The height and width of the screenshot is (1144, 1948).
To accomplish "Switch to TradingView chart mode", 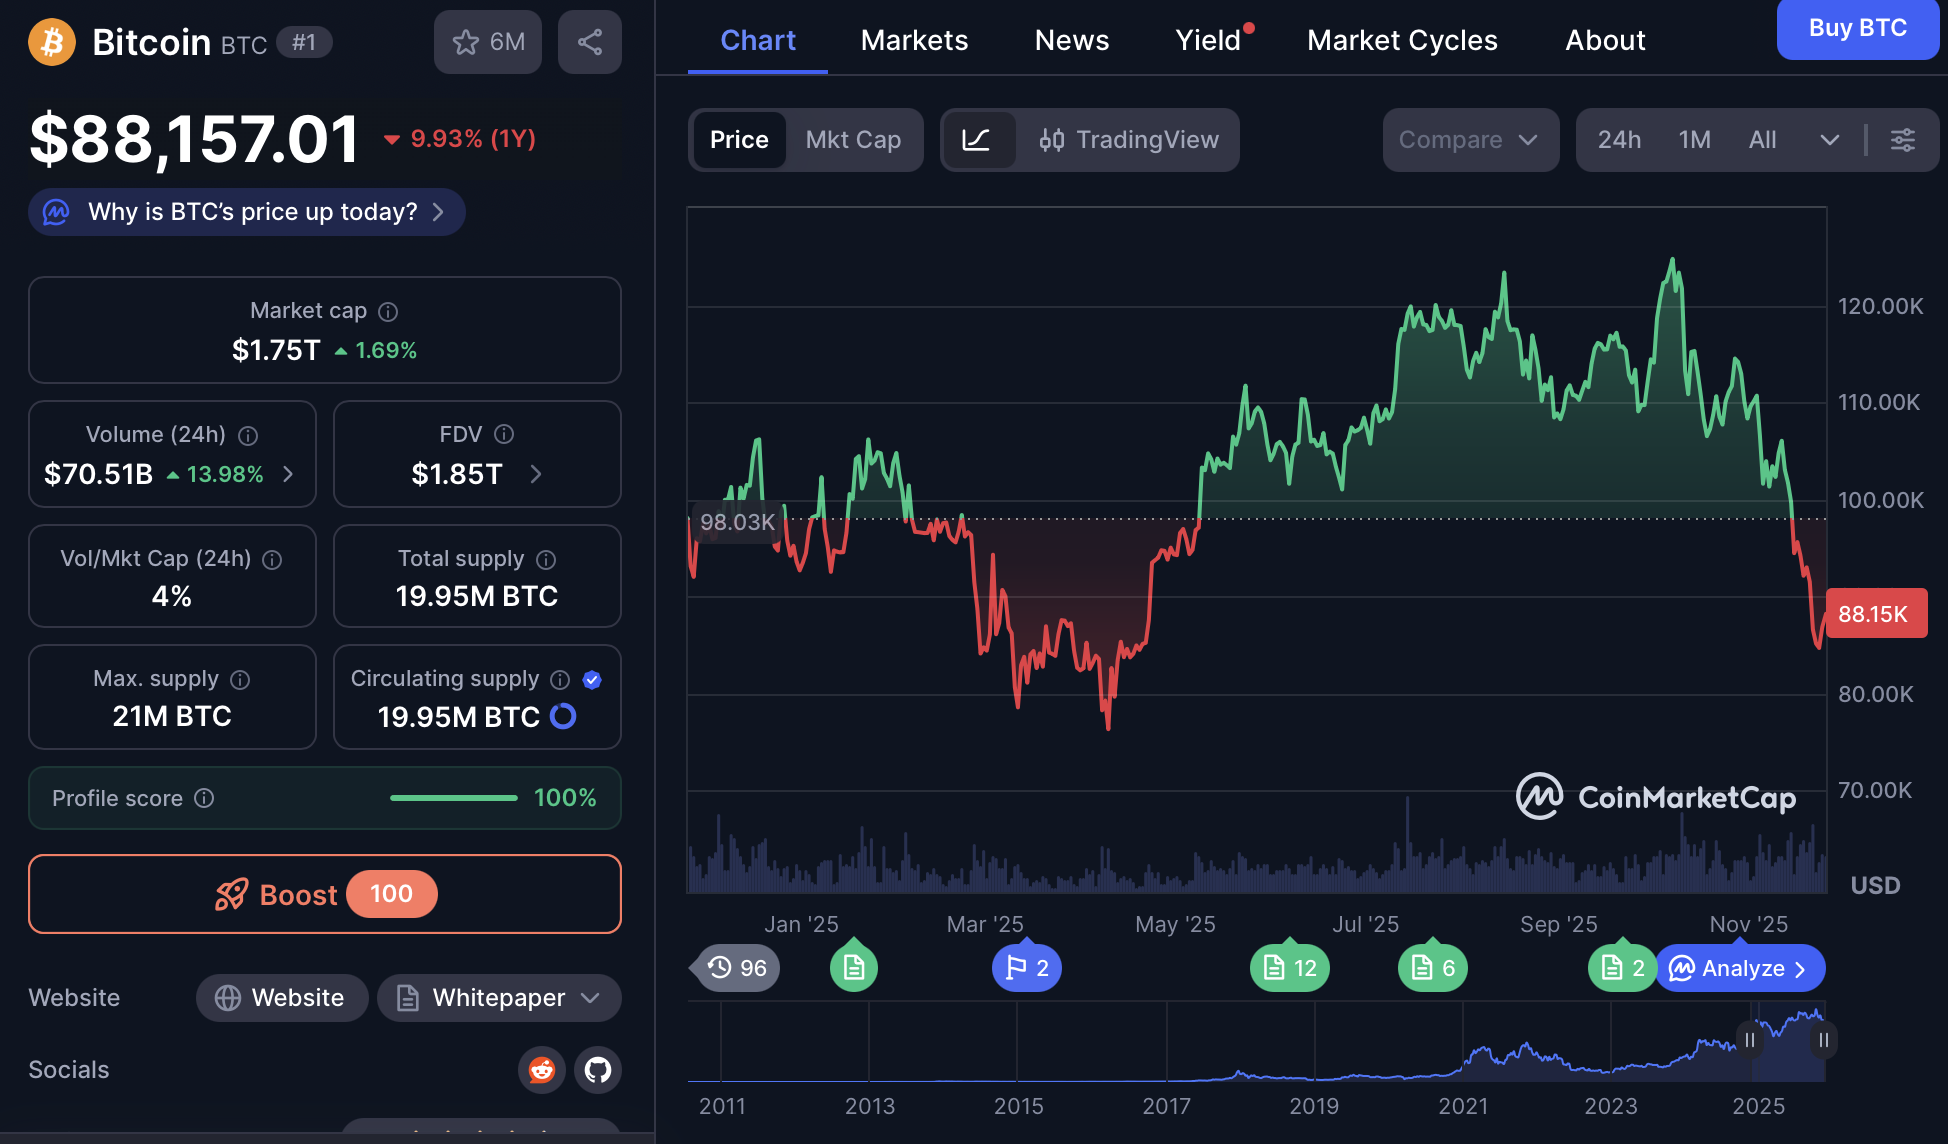I will pyautogui.click(x=1129, y=140).
